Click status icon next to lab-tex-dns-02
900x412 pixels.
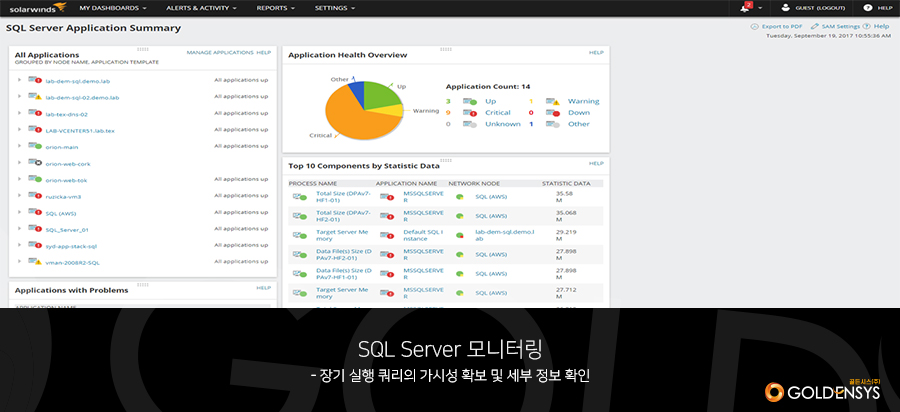[x=35, y=114]
